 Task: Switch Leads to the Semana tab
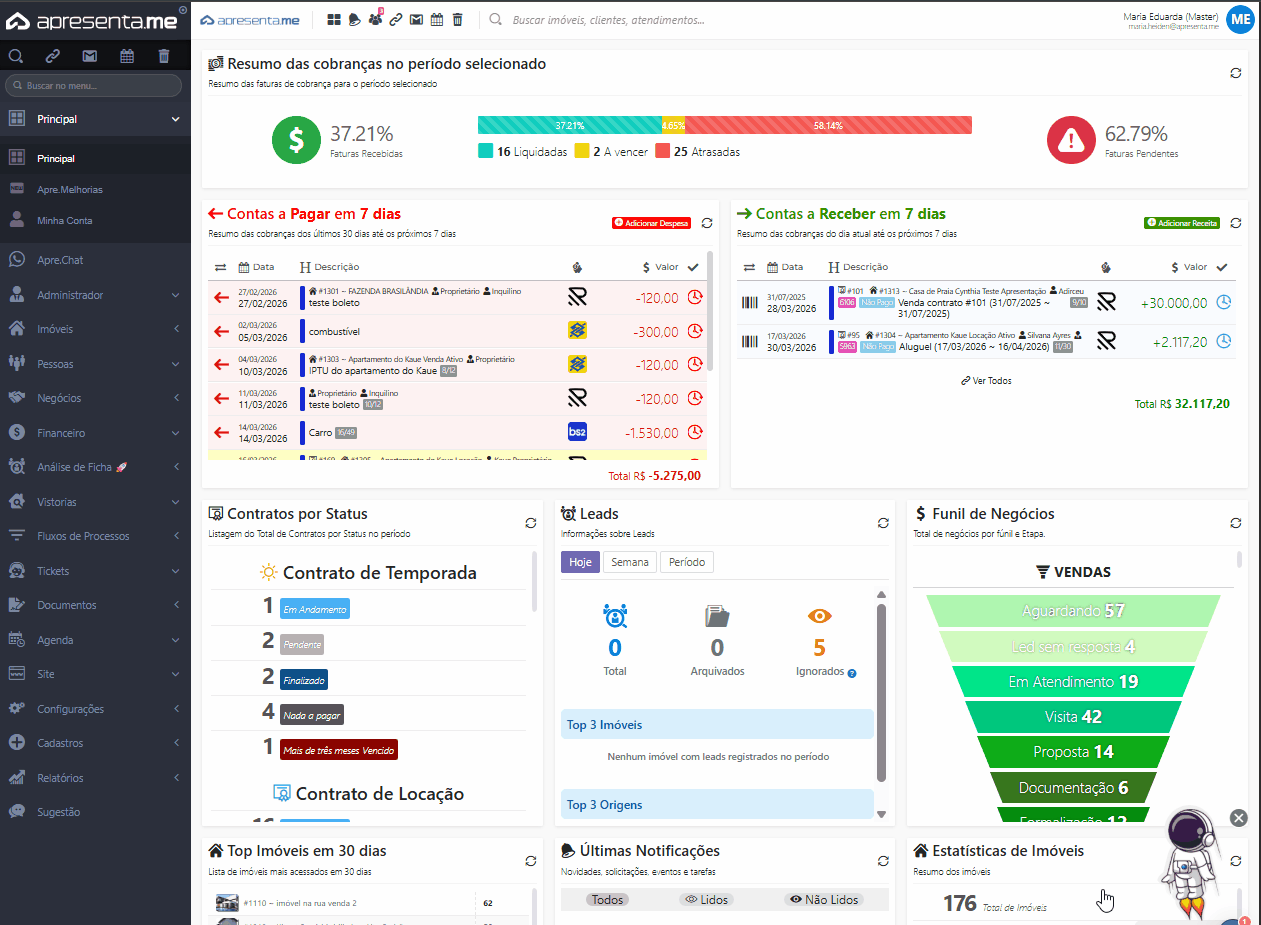pyautogui.click(x=630, y=562)
